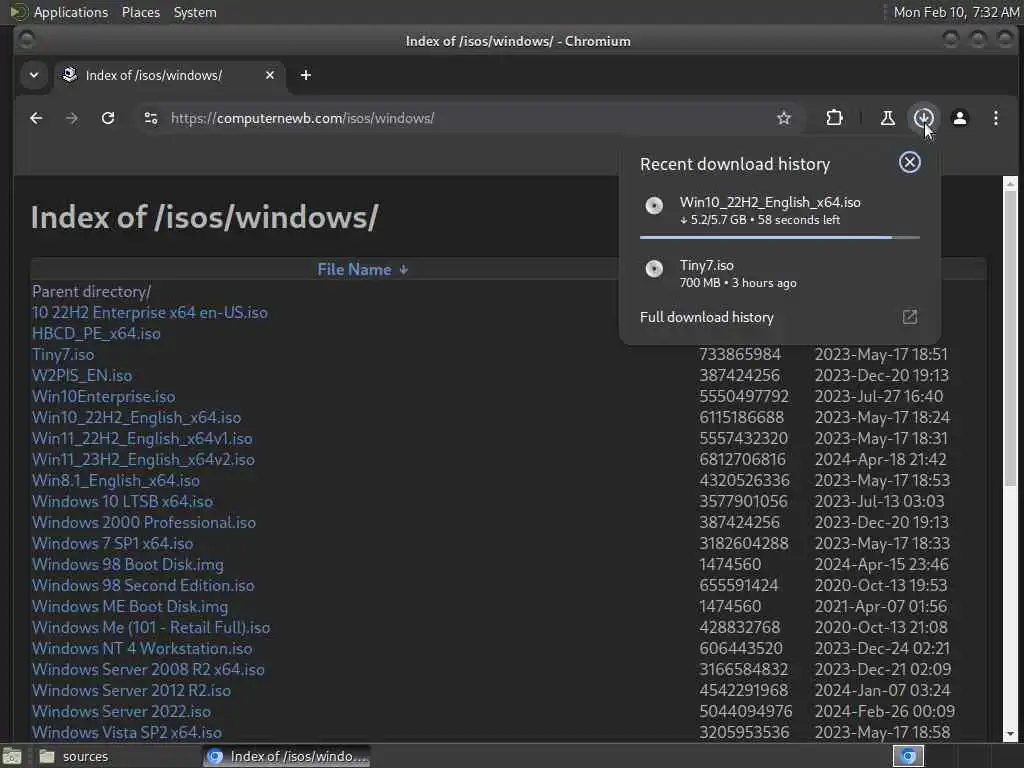Click the browser back arrow
Screen dimensions: 1024x768
(36, 118)
